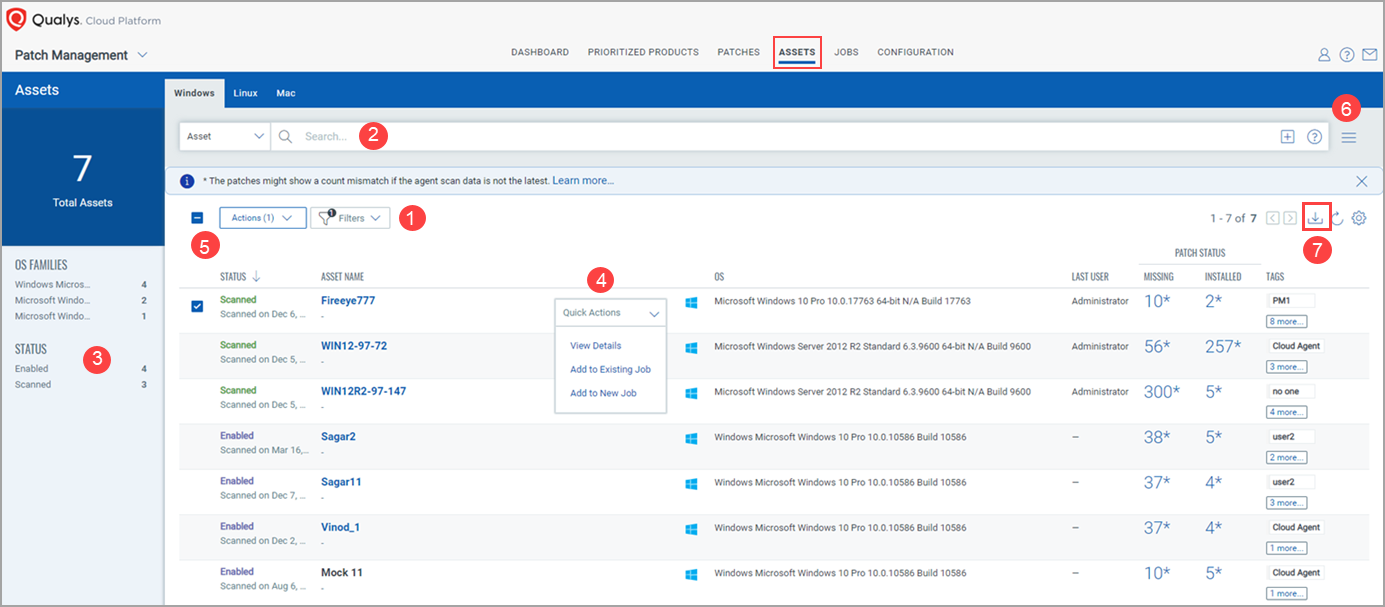Image resolution: width=1385 pixels, height=607 pixels.
Task: Switch to the Linux assets tab
Action: (246, 93)
